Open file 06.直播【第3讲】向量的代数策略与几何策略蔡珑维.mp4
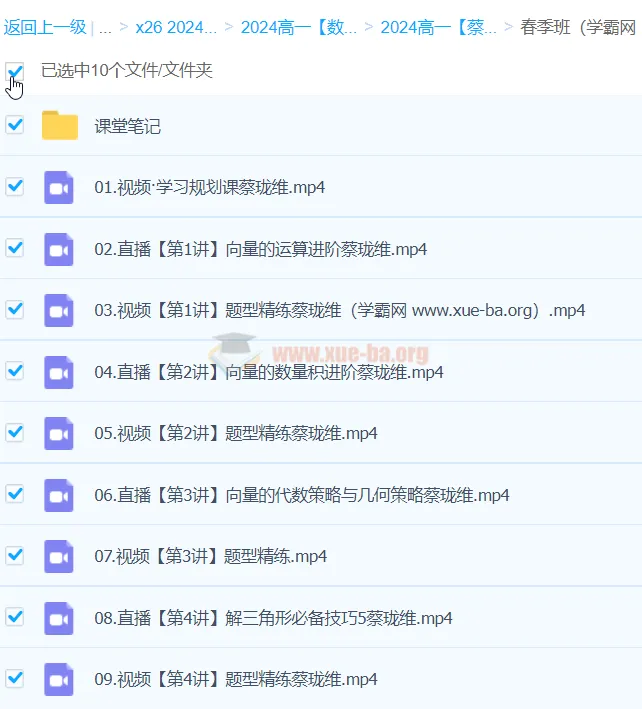Image resolution: width=642 pixels, height=709 pixels. (x=302, y=495)
